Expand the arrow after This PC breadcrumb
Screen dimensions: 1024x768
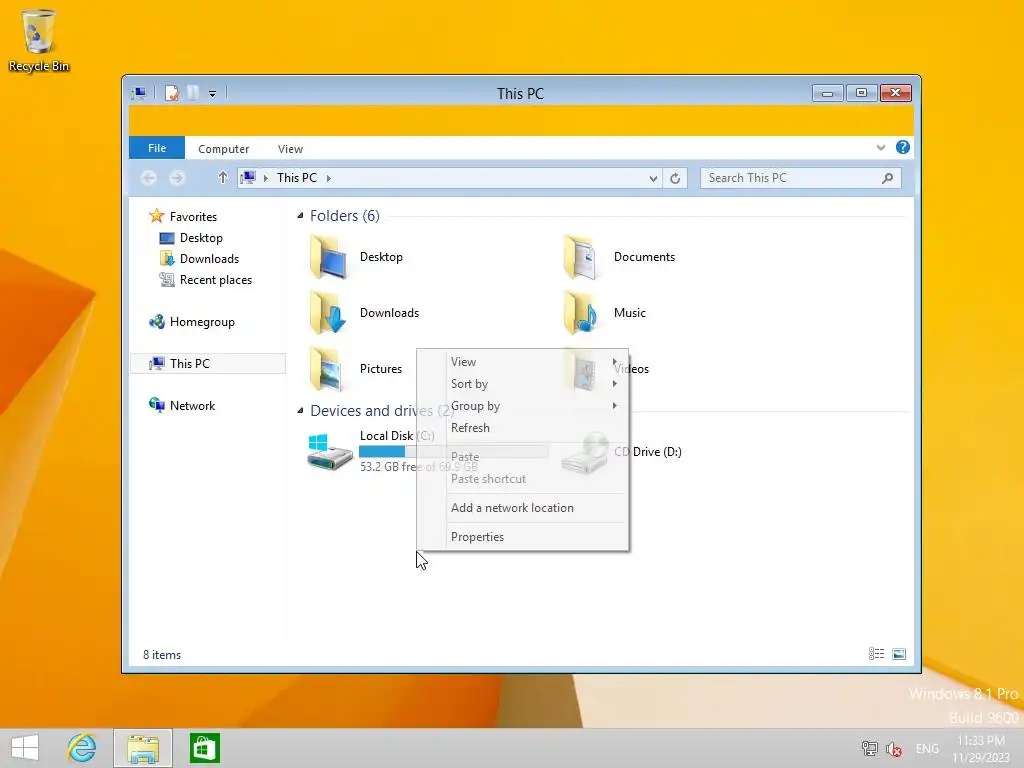328,178
